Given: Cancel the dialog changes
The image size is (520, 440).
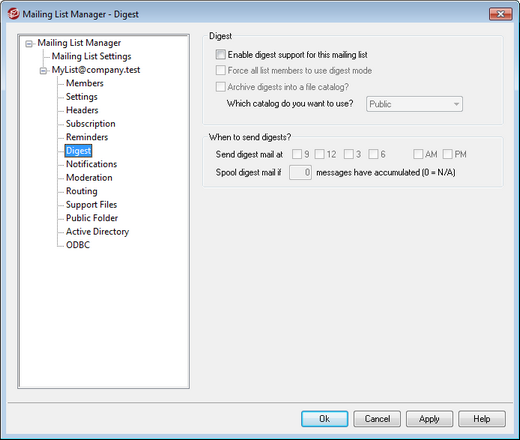Looking at the screenshot, I should [x=377, y=419].
